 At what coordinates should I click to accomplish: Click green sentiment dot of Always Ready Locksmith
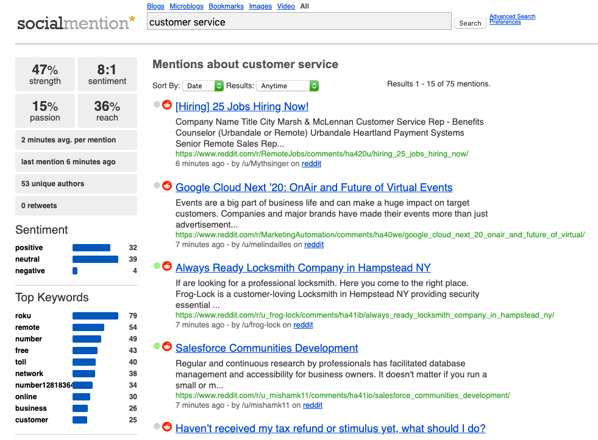pyautogui.click(x=156, y=266)
